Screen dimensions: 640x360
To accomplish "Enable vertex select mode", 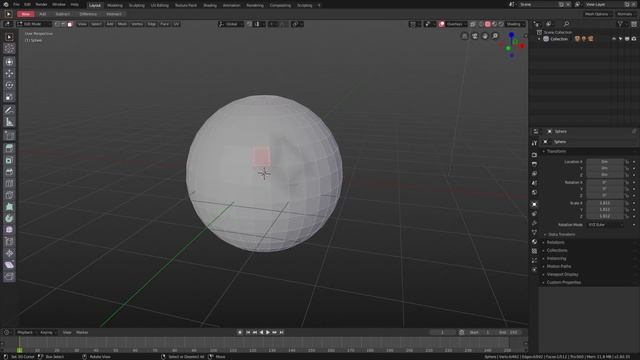I will tap(57, 24).
